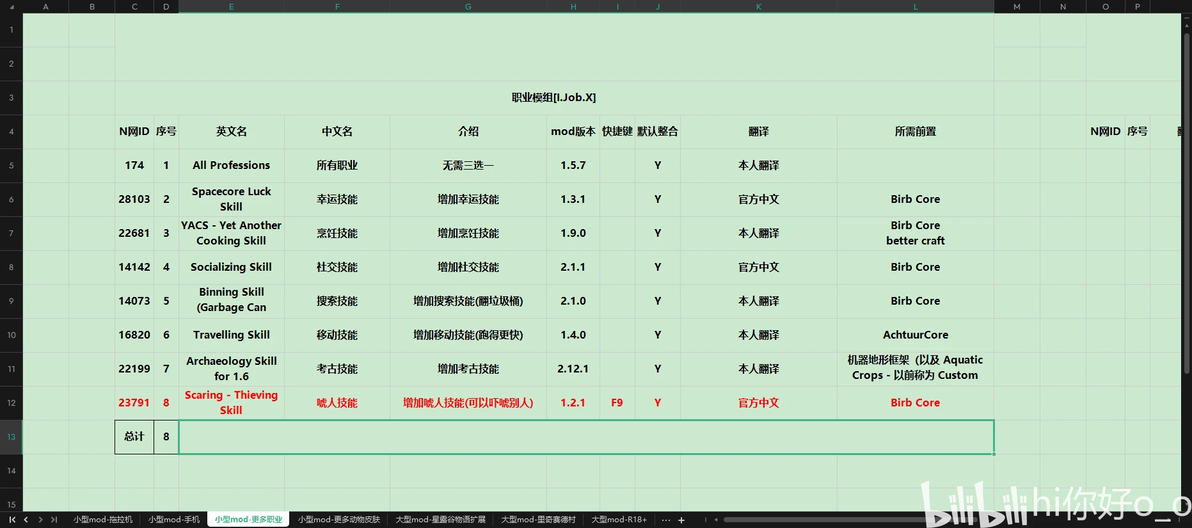Viewport: 1192px width, 528px height.
Task: Click the Travelling Skill cell
Action: click(231, 335)
